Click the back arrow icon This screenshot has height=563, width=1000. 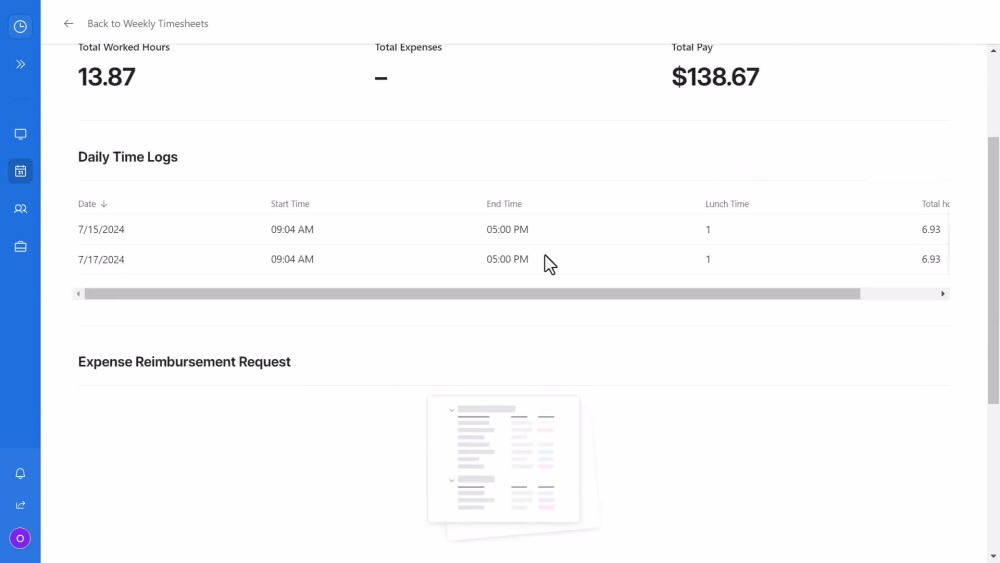pyautogui.click(x=68, y=24)
